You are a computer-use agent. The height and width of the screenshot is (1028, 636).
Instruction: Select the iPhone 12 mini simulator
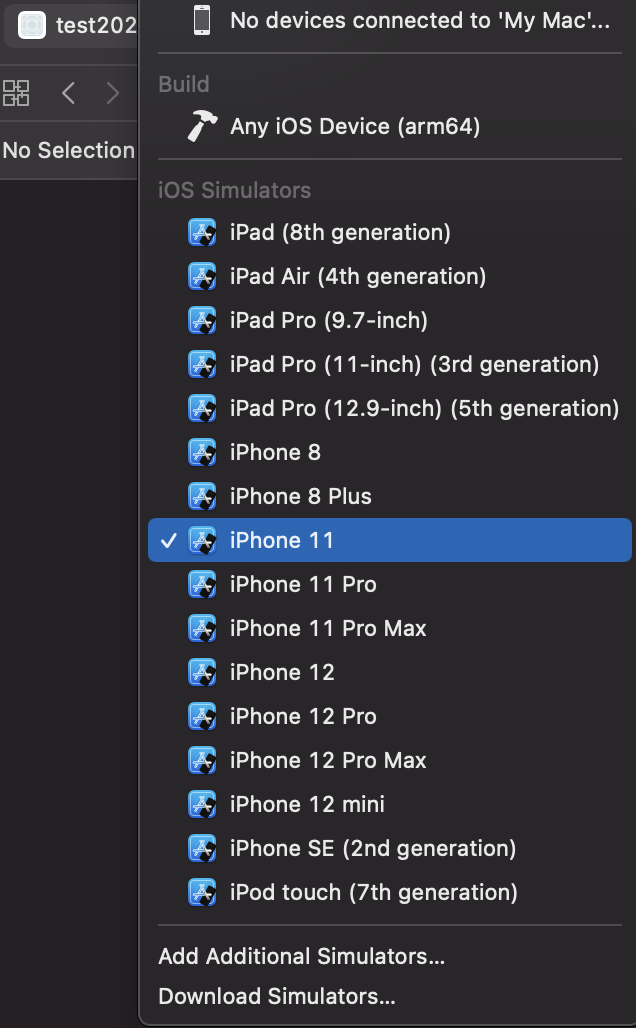pyautogui.click(x=307, y=804)
